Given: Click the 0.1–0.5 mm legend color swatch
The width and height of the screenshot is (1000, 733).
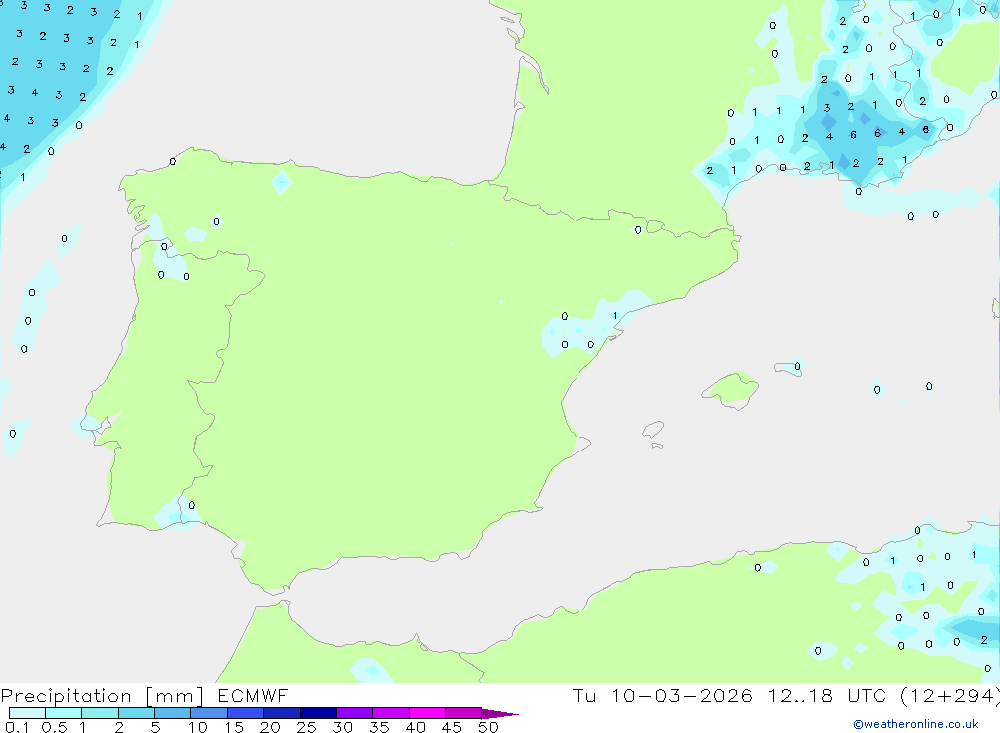Looking at the screenshot, I should coord(27,713).
